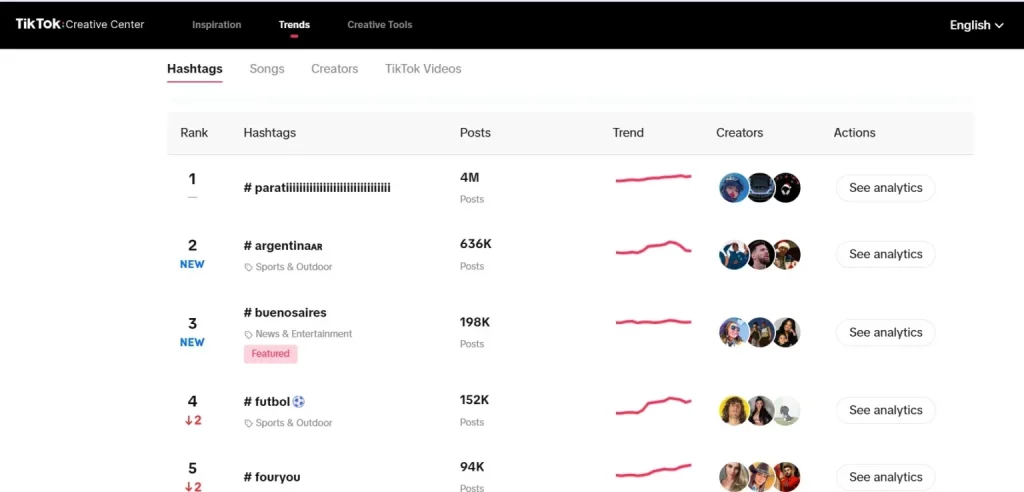Click the rank number 1

click(192, 179)
